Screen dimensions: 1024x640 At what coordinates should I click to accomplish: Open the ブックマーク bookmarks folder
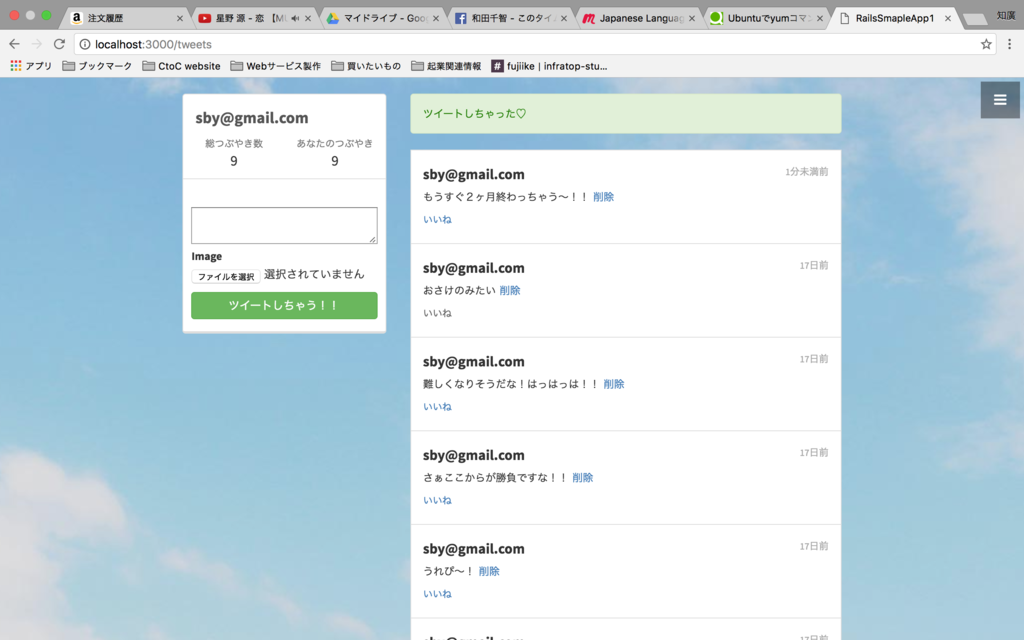point(97,66)
